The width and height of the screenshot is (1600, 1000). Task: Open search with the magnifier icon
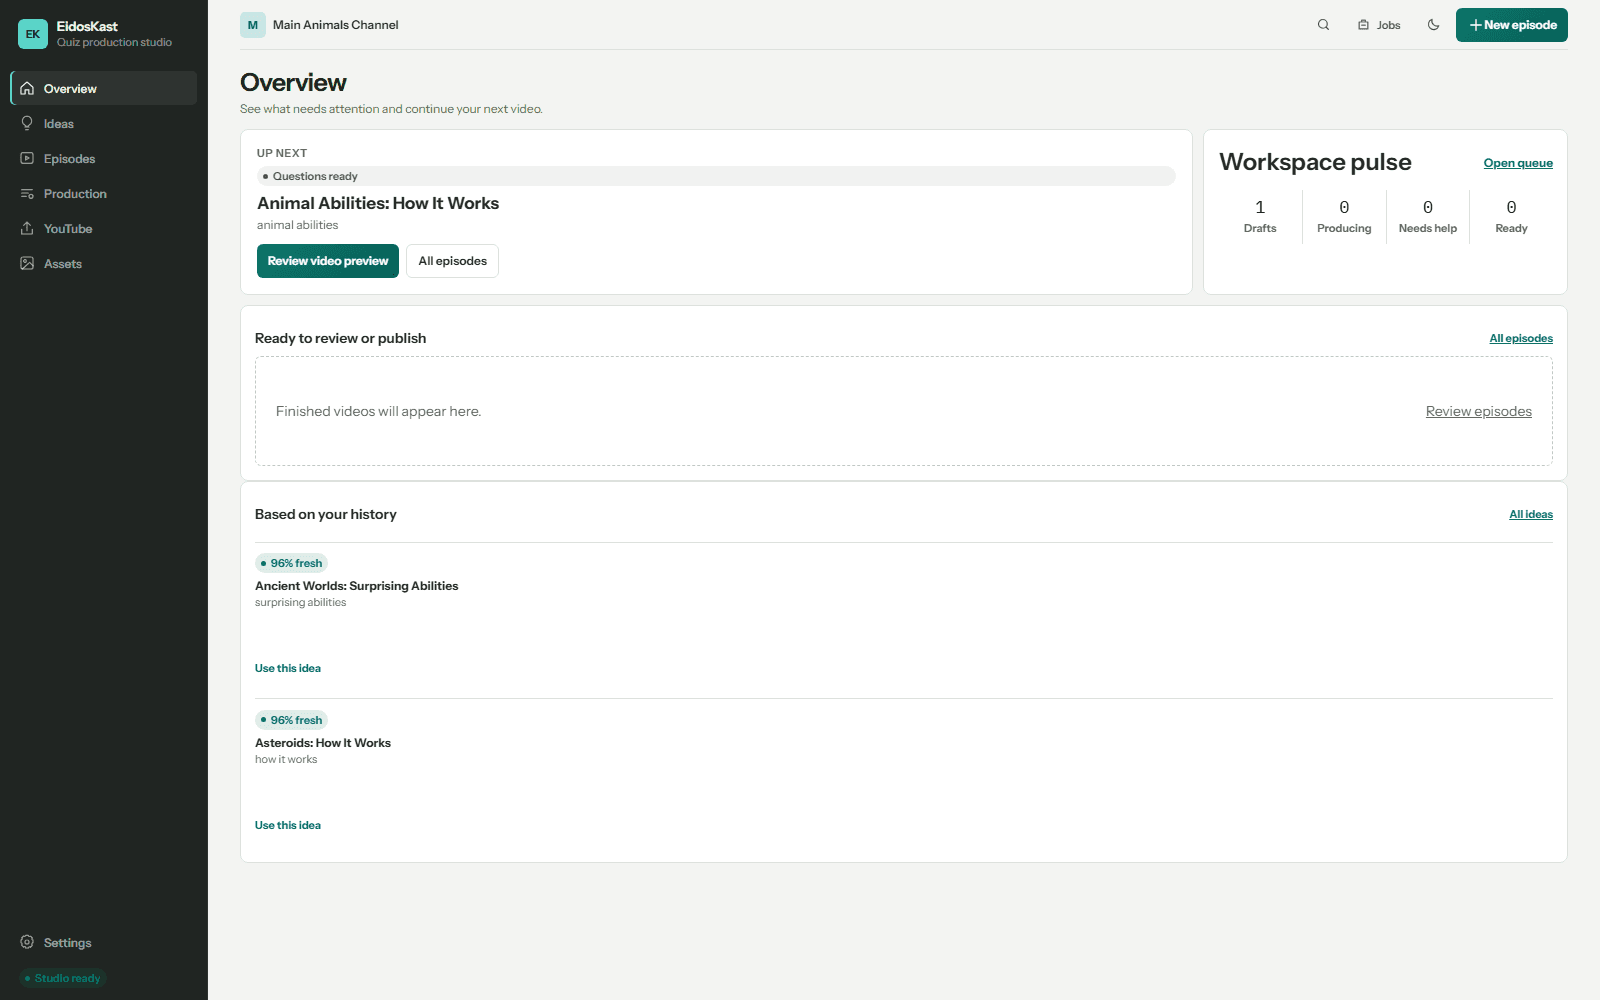pyautogui.click(x=1323, y=25)
